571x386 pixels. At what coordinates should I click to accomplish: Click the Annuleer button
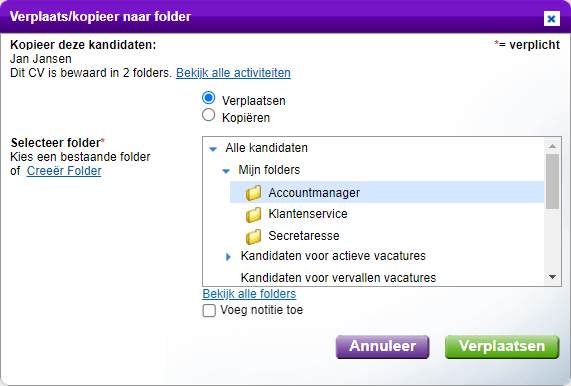point(382,347)
